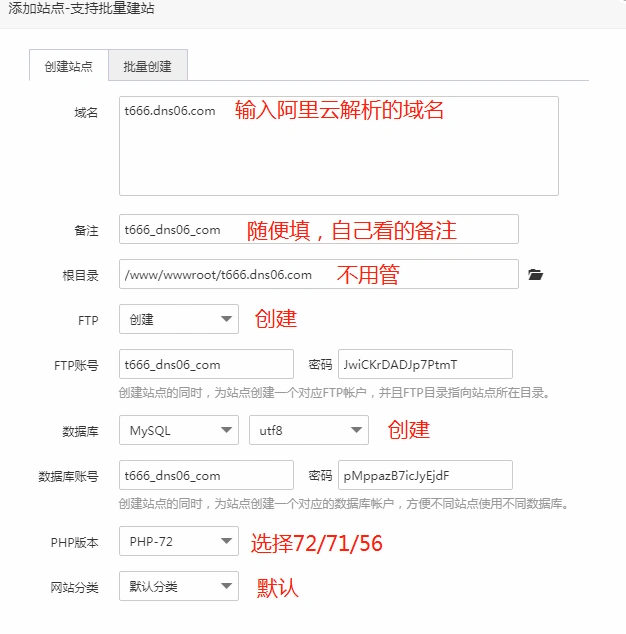Image resolution: width=626 pixels, height=634 pixels.
Task: Open the FTP 创建 dropdown
Action: [x=179, y=319]
